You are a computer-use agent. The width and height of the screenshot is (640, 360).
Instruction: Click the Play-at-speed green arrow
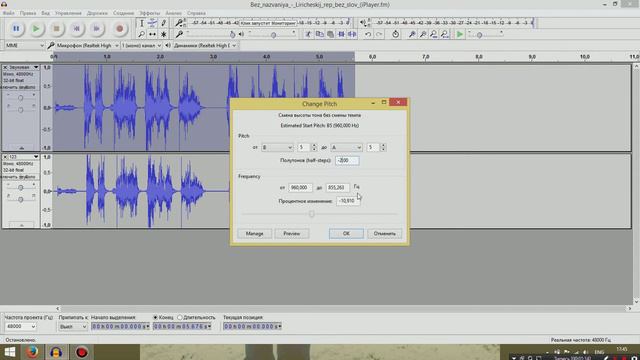(x=460, y=34)
